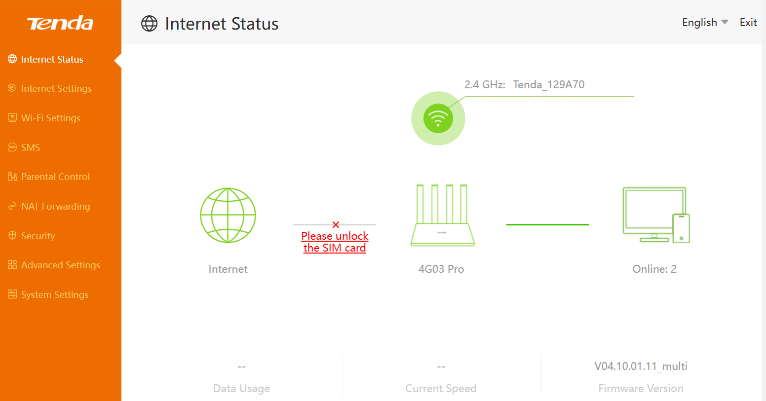Follow 'Please unlock the SIM card' link
The height and width of the screenshot is (401, 766).
coord(335,242)
